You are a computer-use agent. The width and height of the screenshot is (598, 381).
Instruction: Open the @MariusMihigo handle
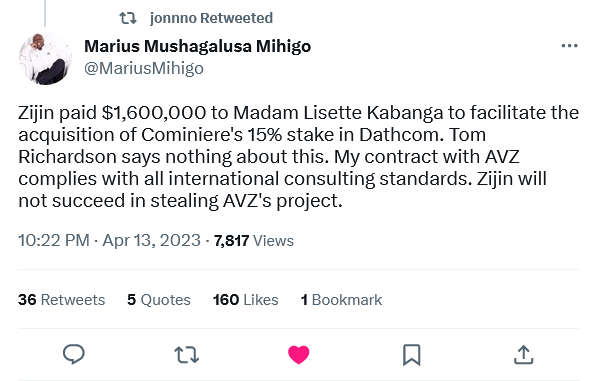pyautogui.click(x=144, y=69)
